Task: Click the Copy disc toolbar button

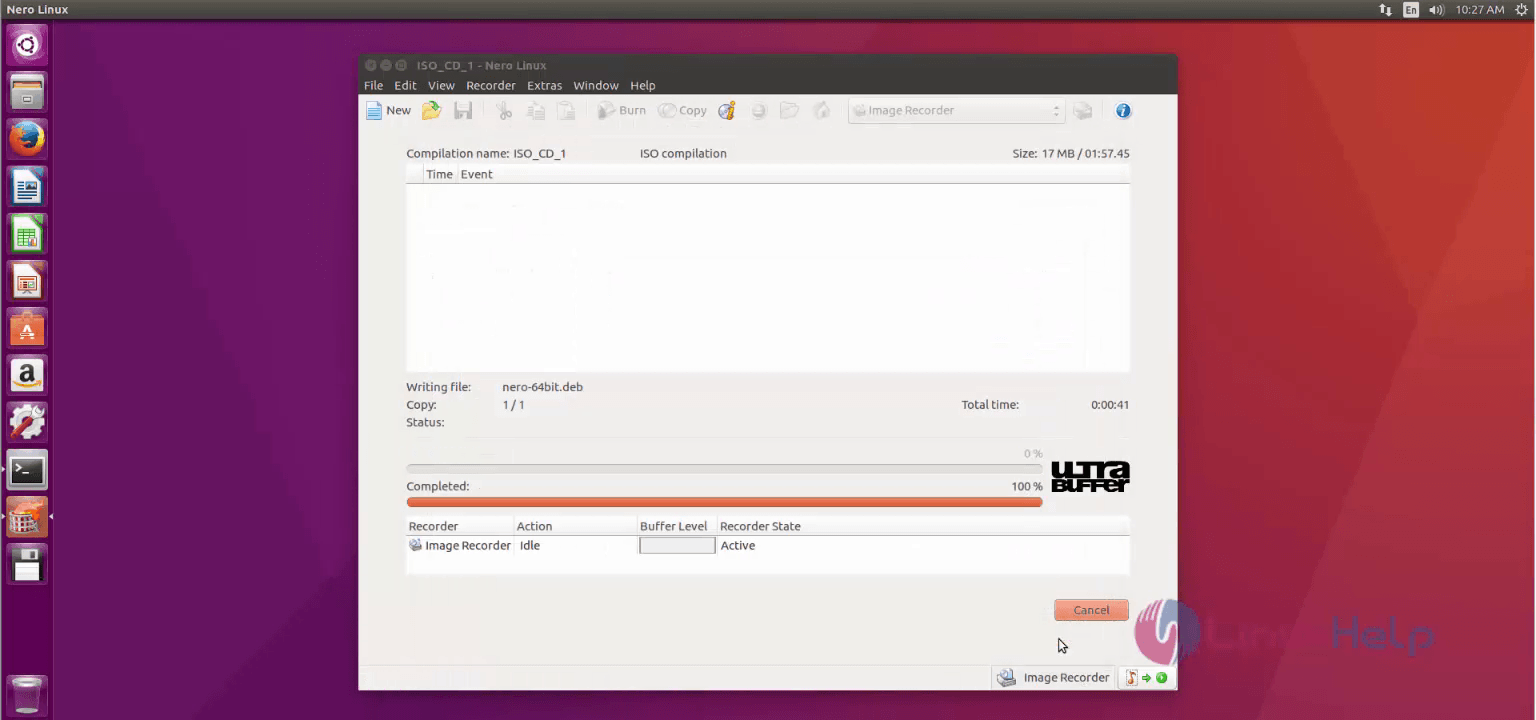Action: tap(682, 111)
